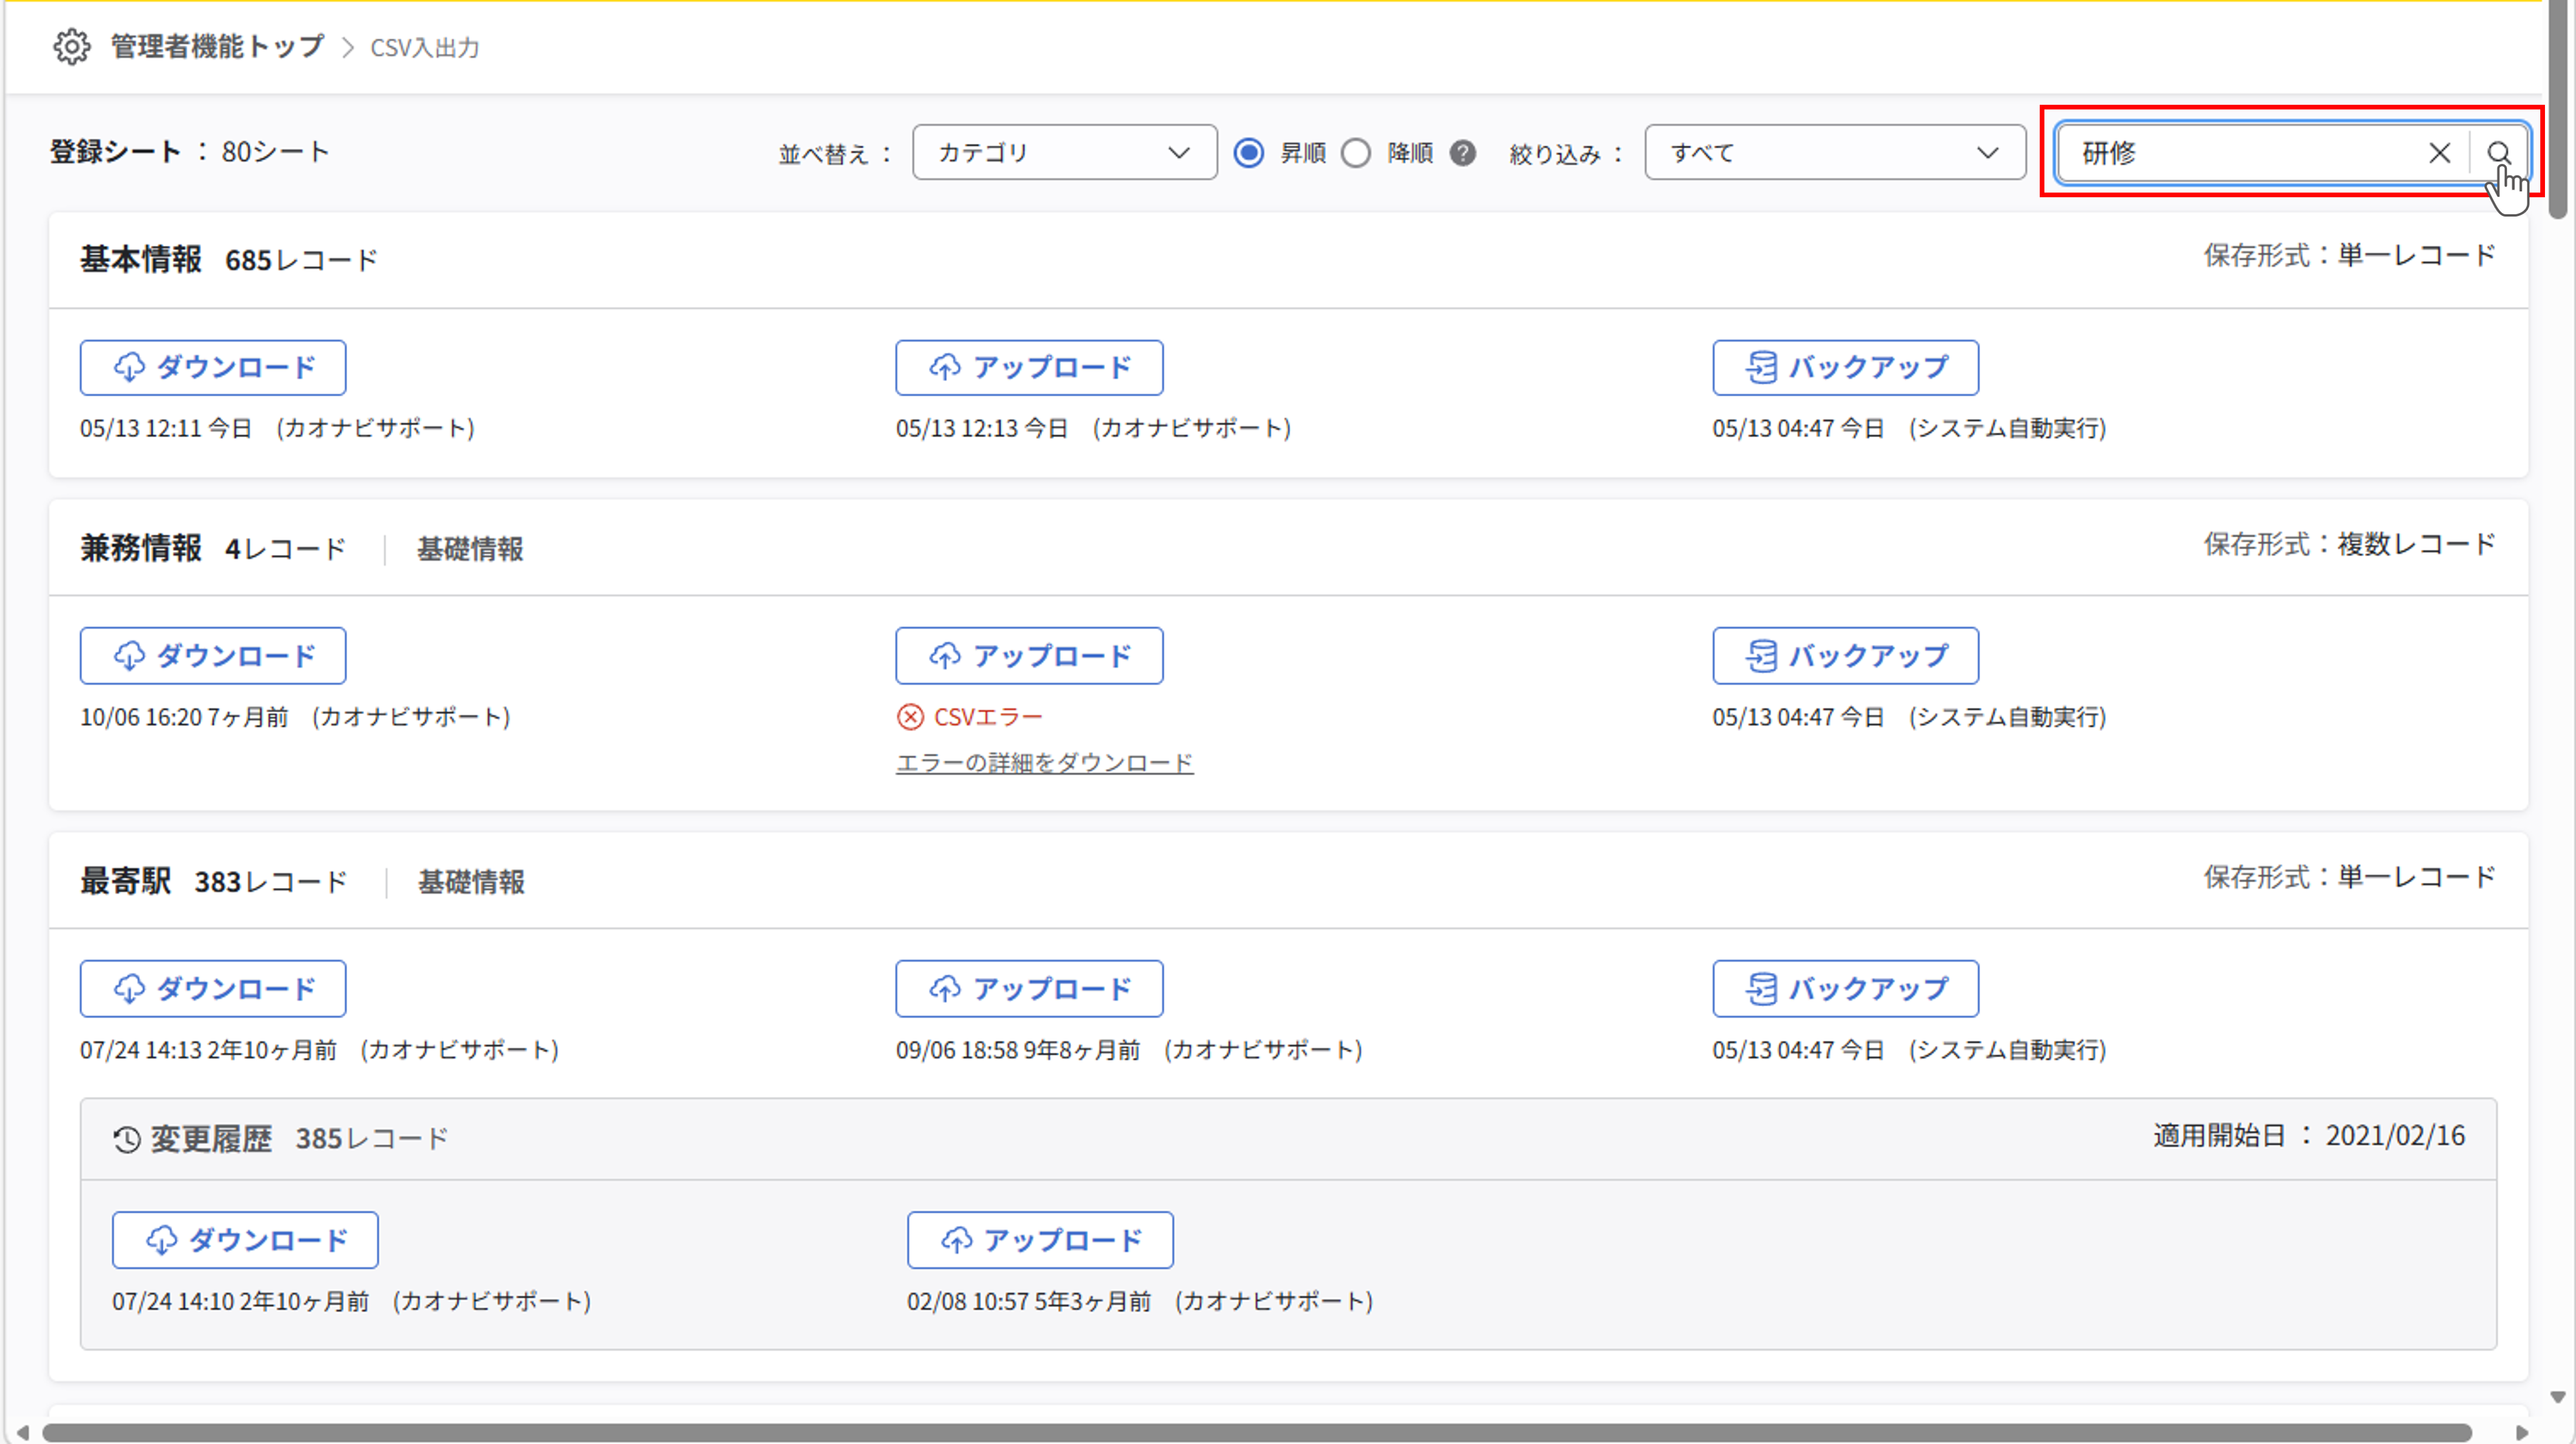The width and height of the screenshot is (2576, 1444).
Task: Click 基礎情報 category label beside 最寄駅
Action: [471, 882]
